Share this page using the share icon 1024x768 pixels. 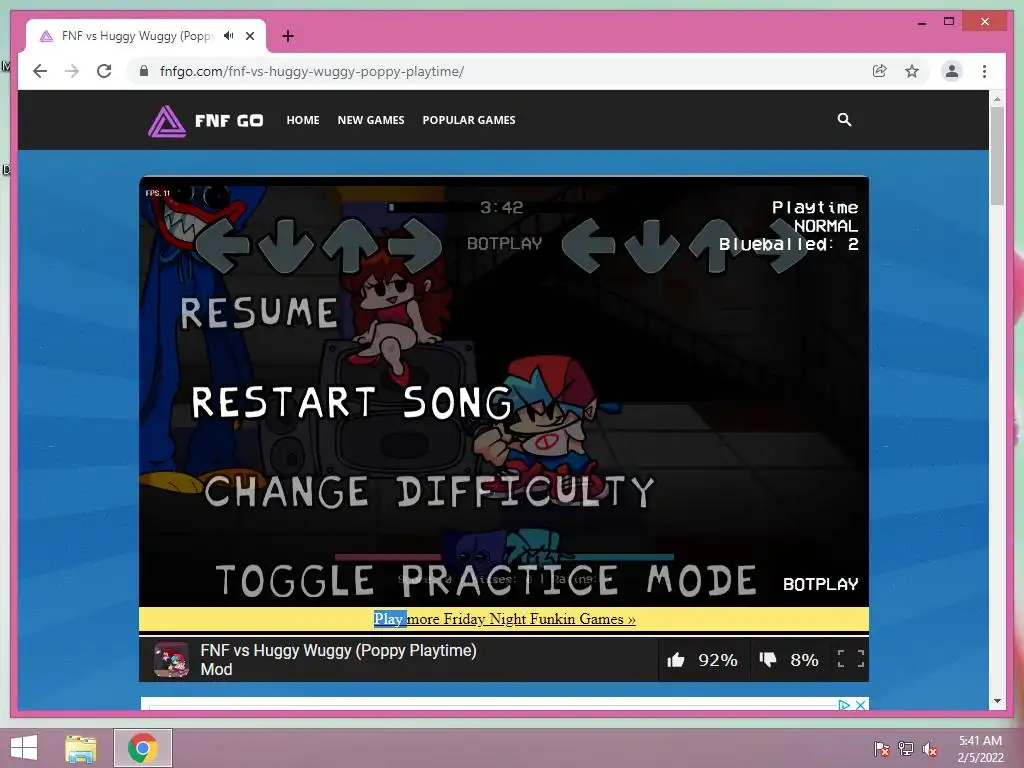point(880,71)
